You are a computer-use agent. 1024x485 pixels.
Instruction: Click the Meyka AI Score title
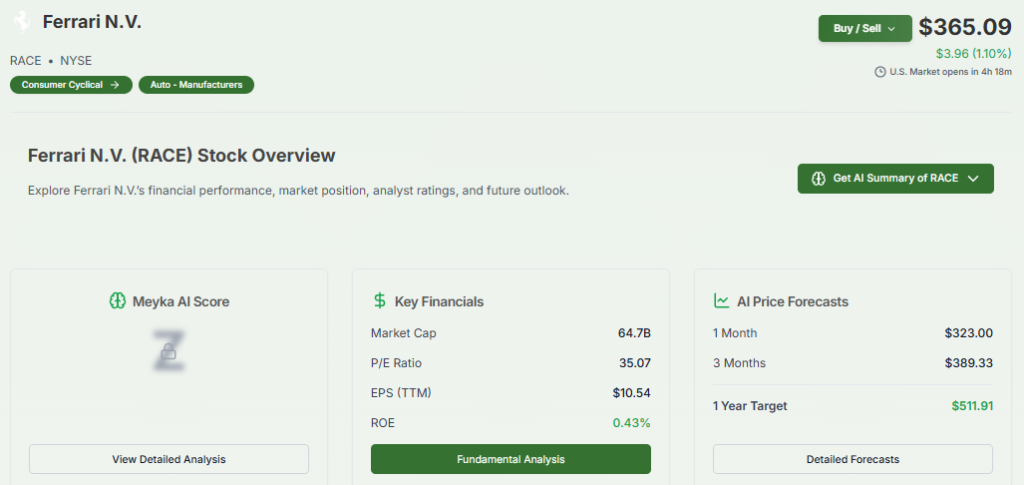181,302
